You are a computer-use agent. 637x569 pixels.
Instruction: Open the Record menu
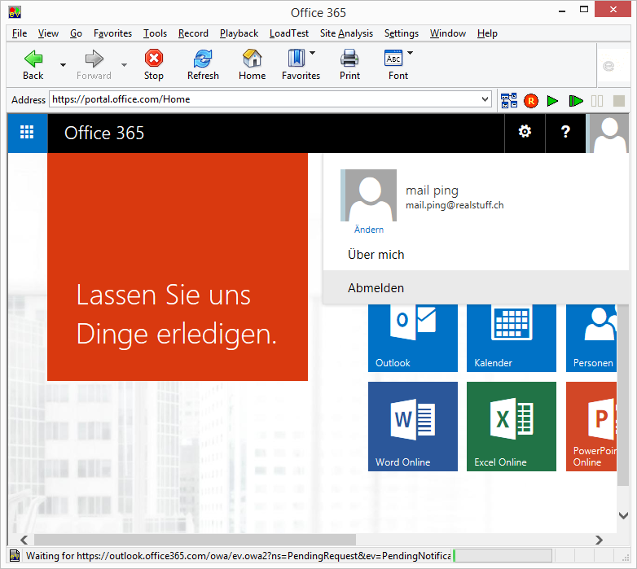193,33
